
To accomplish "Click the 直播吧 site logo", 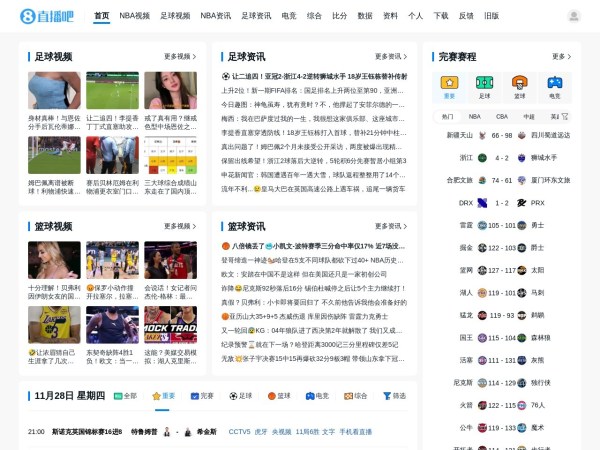I will click(46, 16).
